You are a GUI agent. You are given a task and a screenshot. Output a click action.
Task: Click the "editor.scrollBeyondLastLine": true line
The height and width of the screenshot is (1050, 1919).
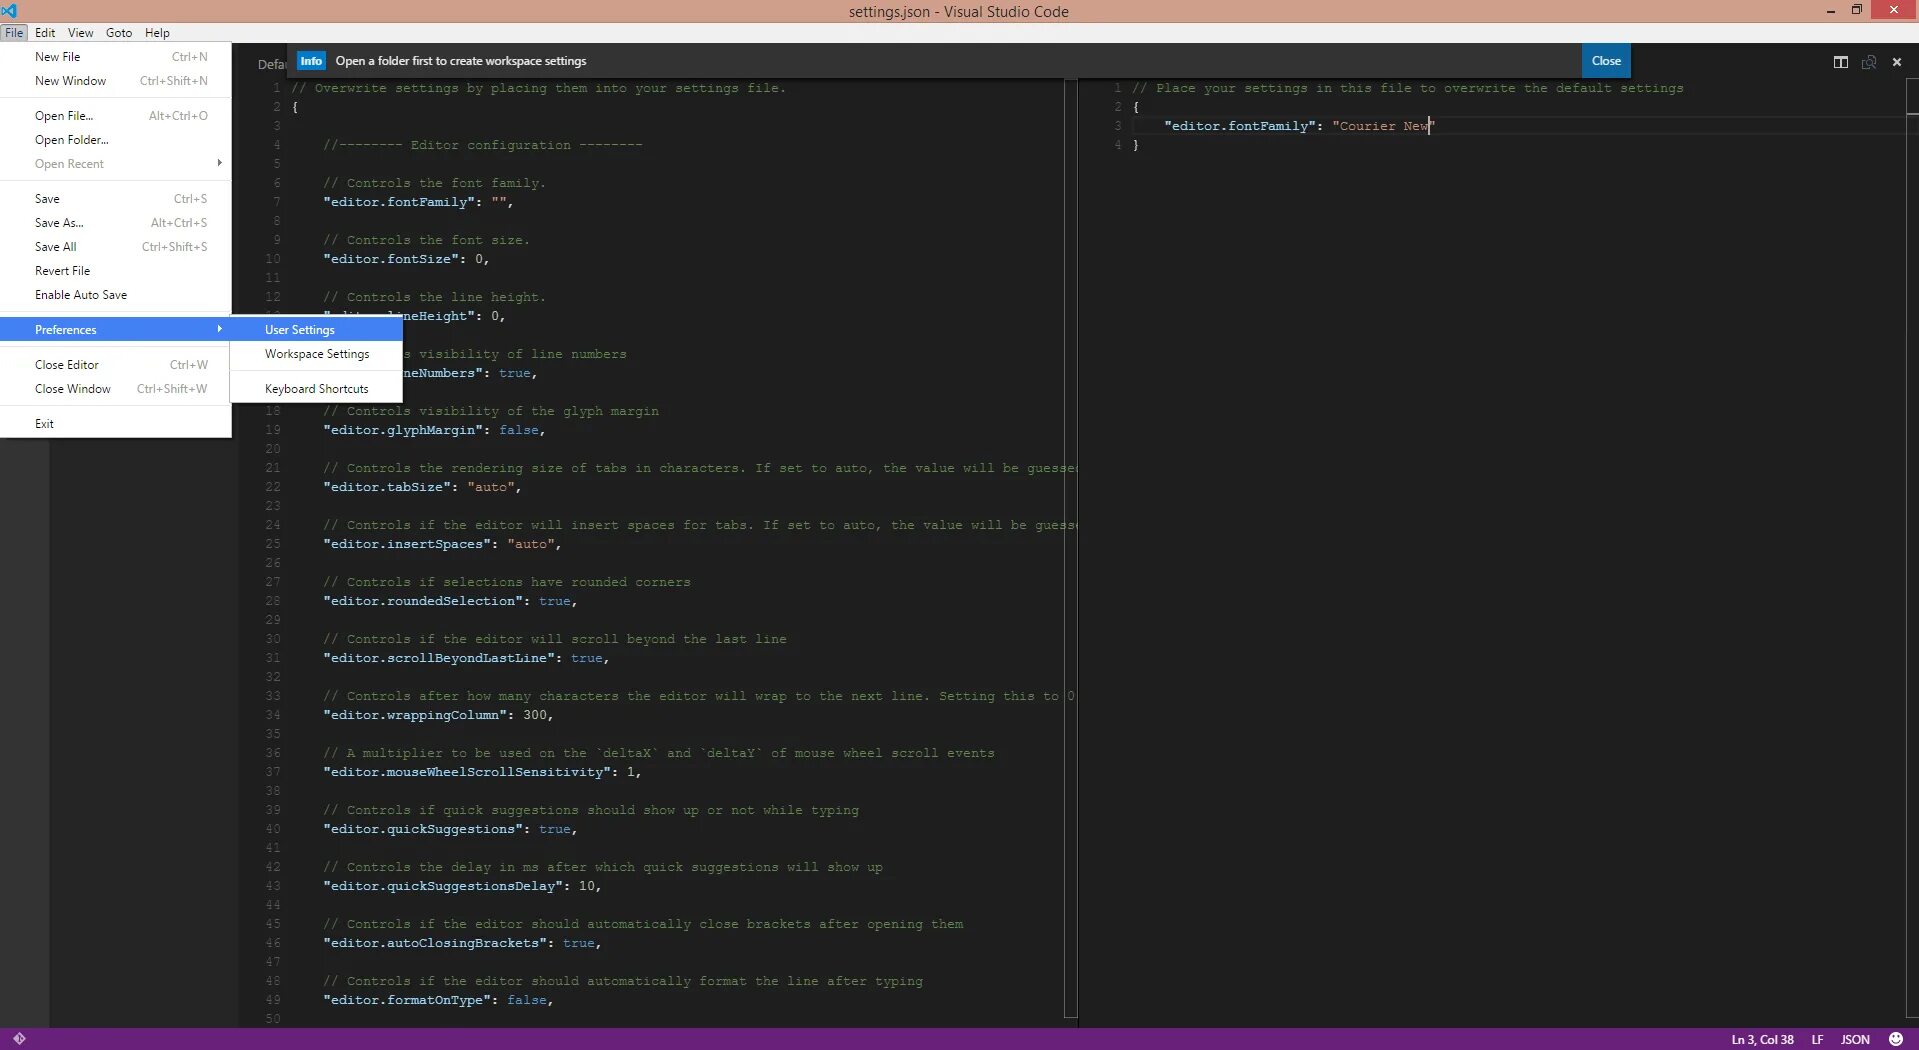466,658
